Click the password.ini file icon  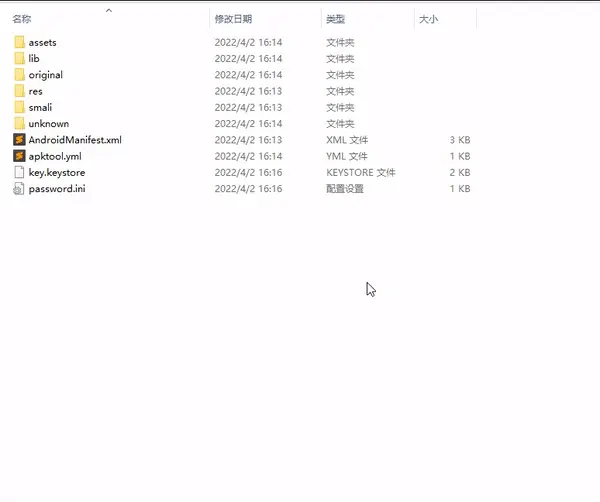point(19,189)
